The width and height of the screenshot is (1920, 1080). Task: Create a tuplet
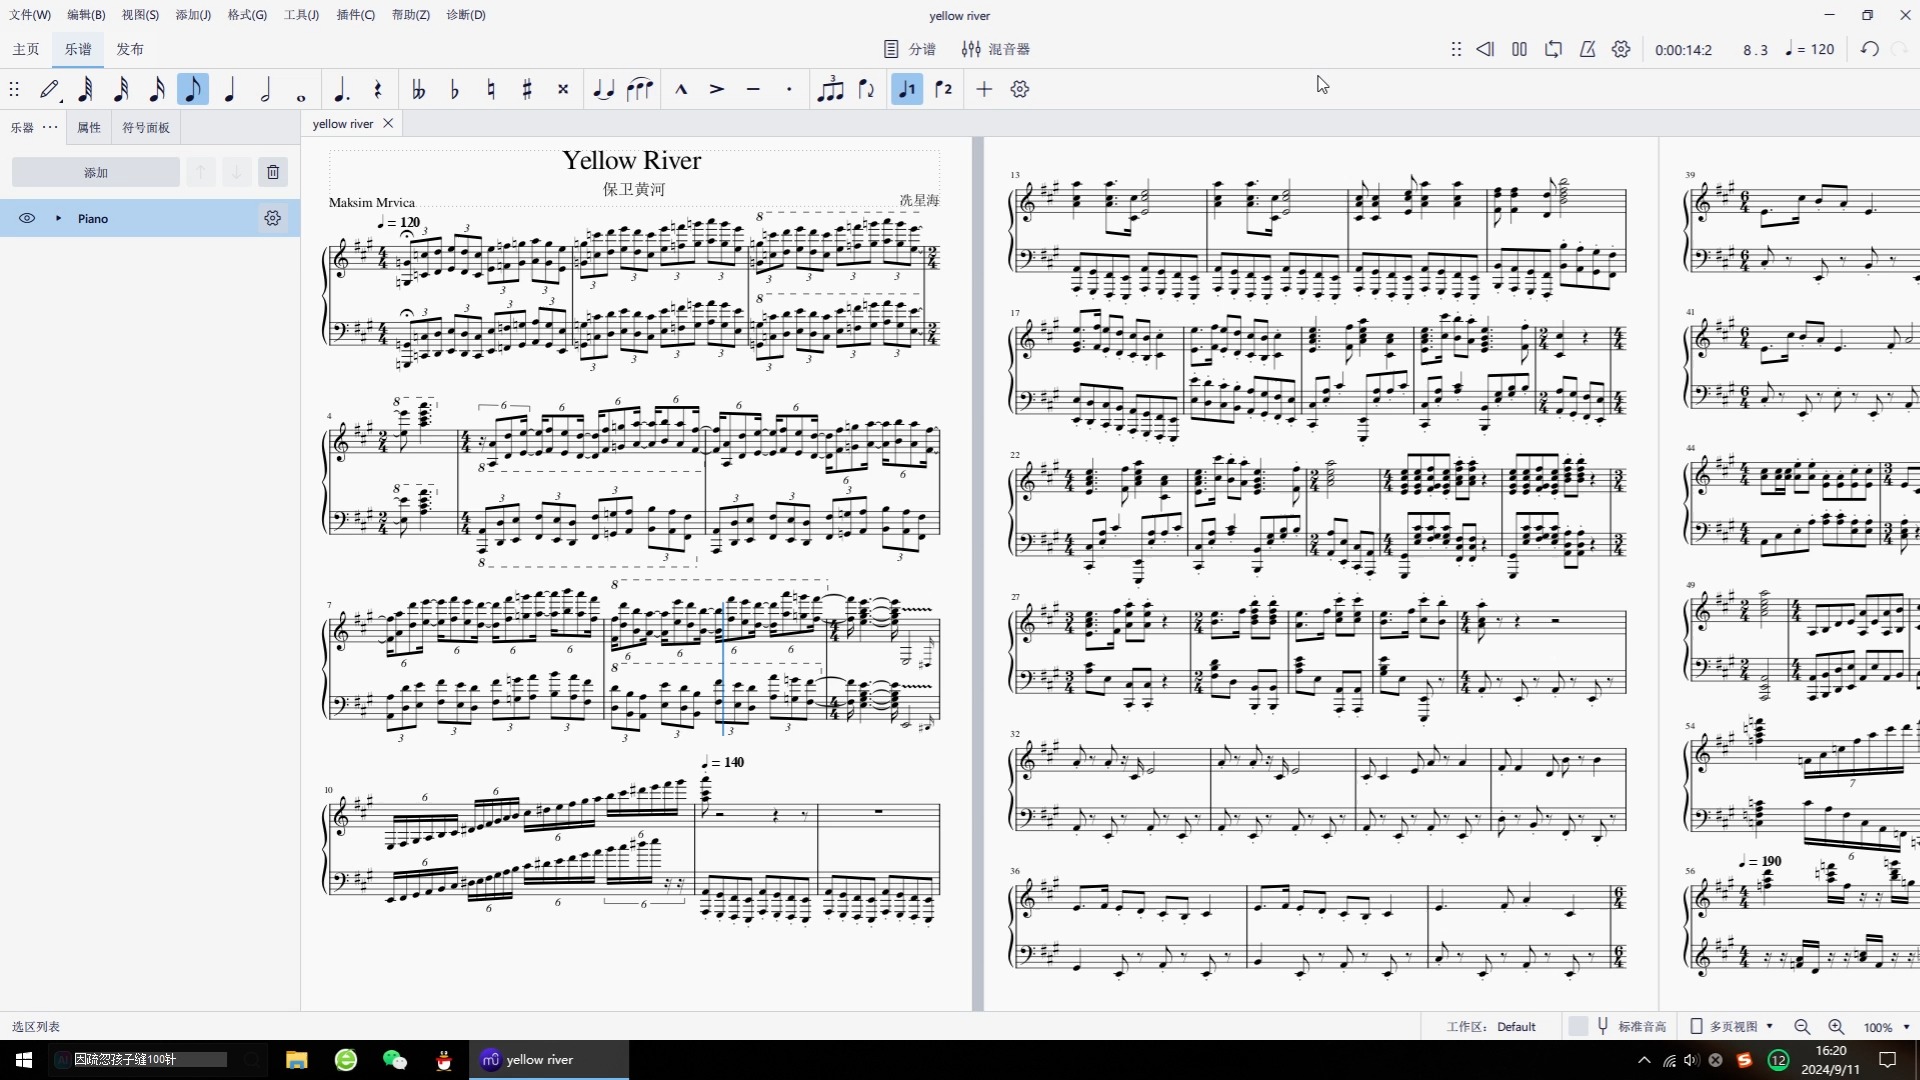(x=830, y=89)
